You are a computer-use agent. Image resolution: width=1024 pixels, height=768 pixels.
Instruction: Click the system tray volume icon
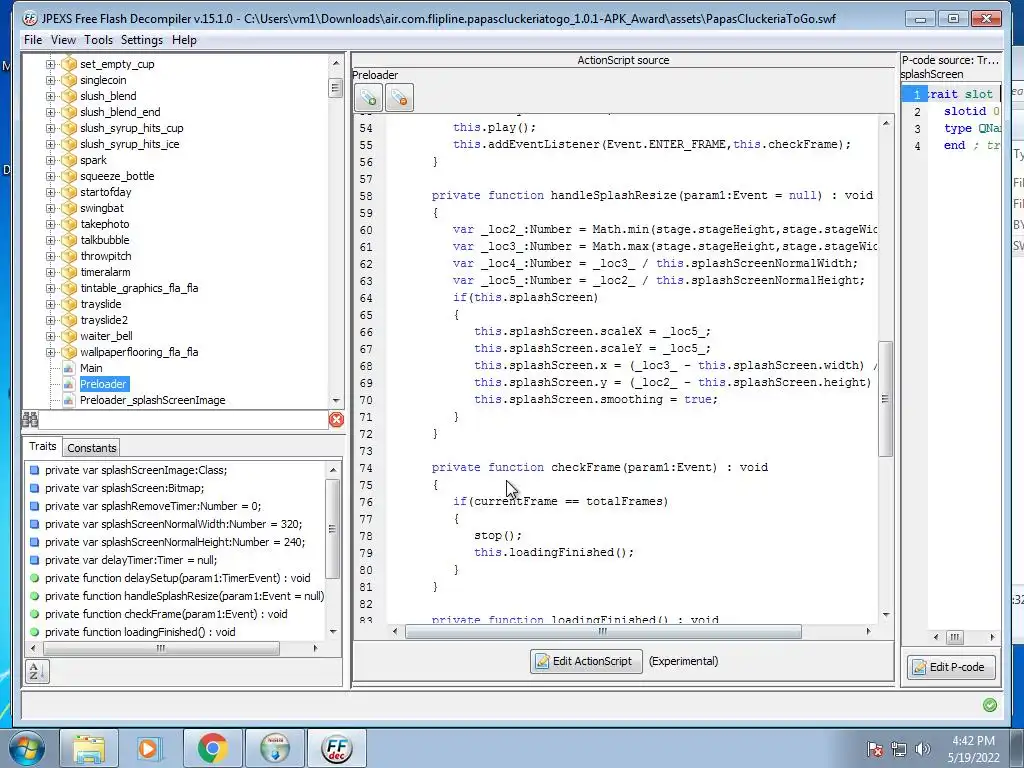point(923,748)
